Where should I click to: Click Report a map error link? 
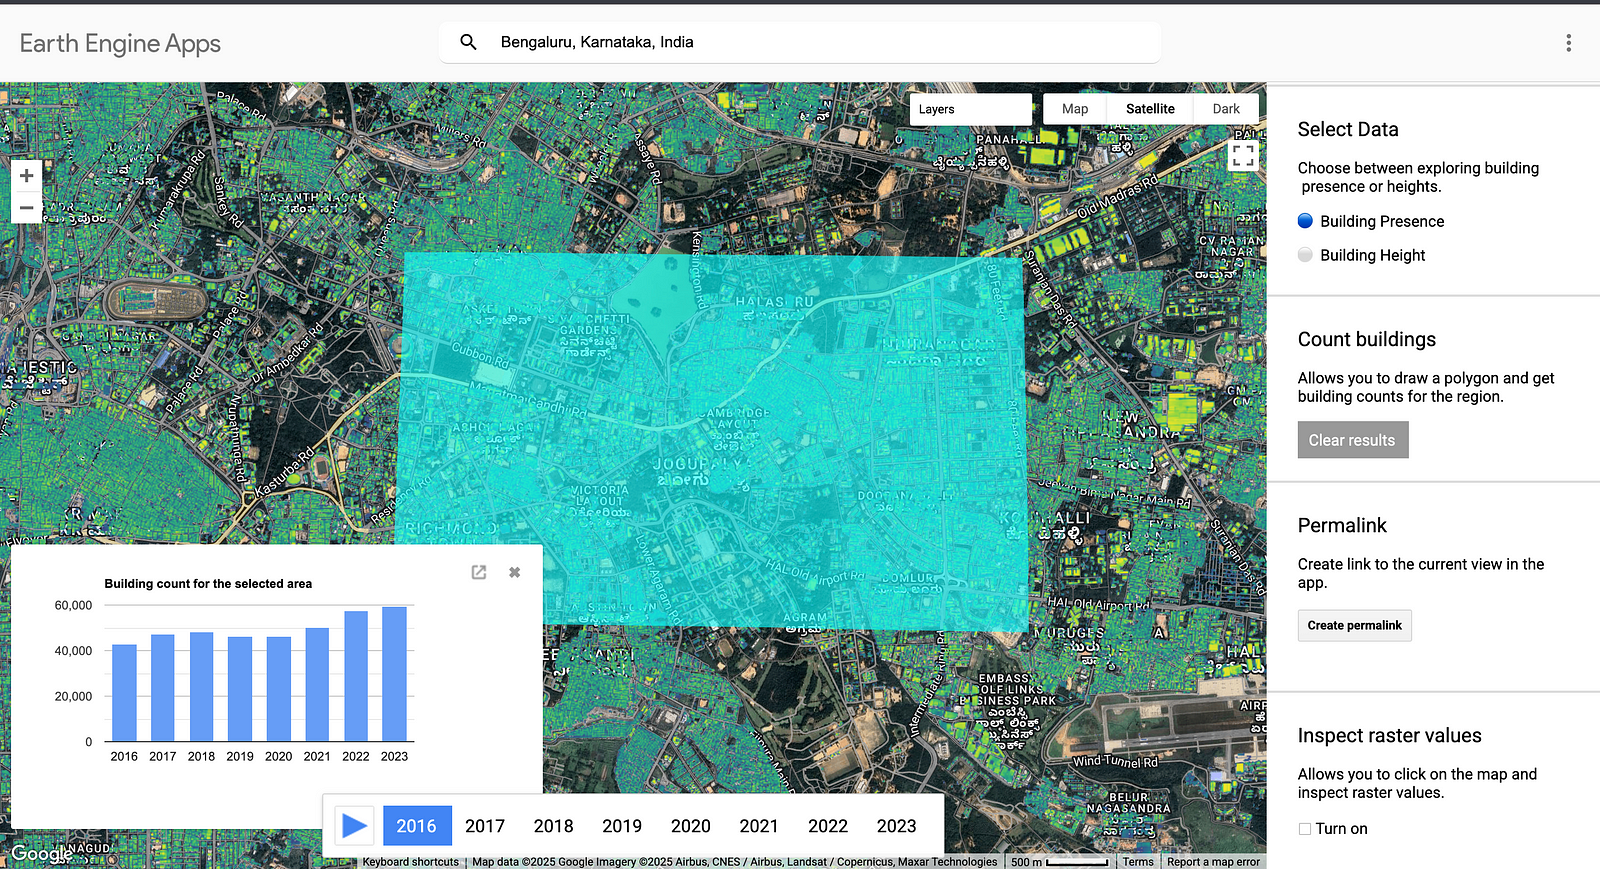tap(1213, 862)
